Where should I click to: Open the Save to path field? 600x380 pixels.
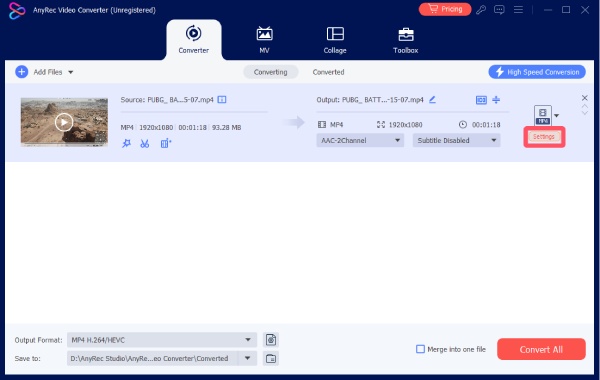(152, 359)
